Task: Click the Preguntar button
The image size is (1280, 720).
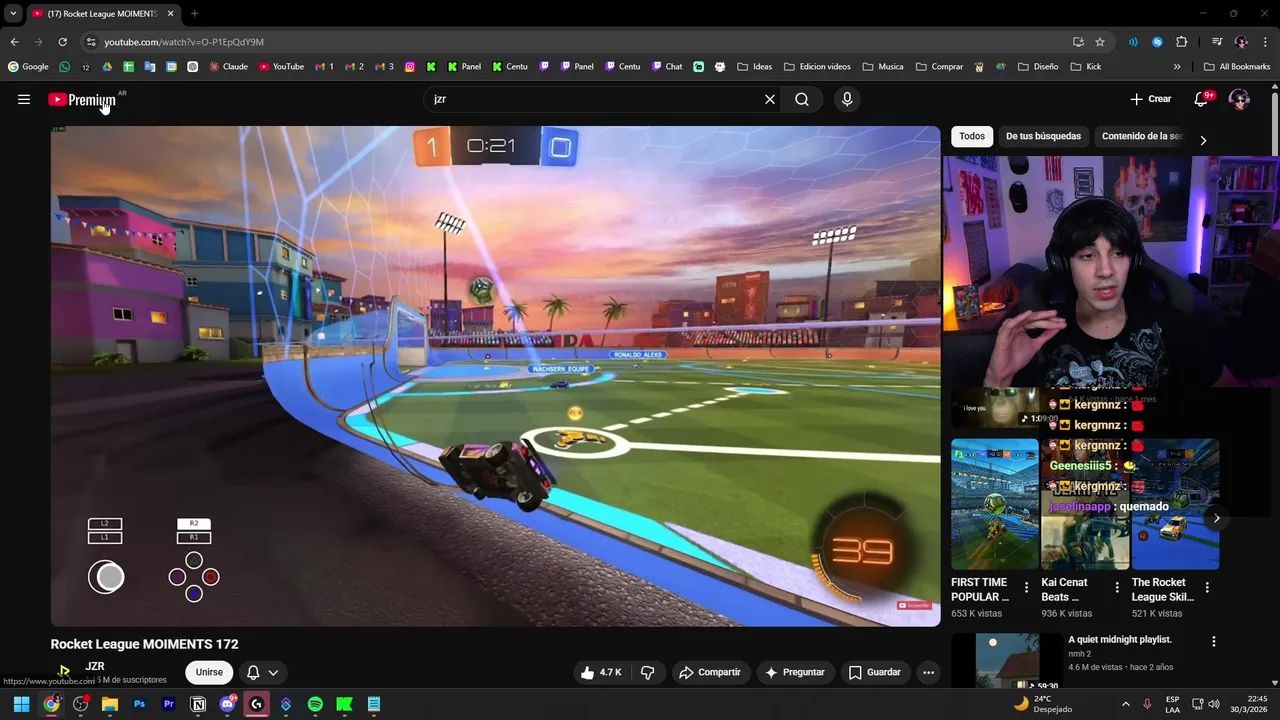Action: click(x=795, y=672)
